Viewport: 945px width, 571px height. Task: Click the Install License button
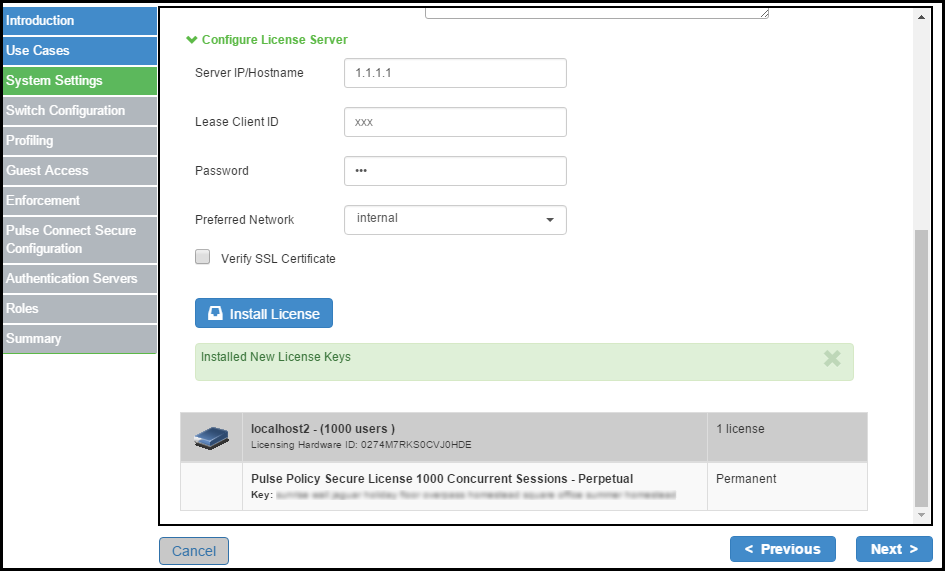[263, 314]
